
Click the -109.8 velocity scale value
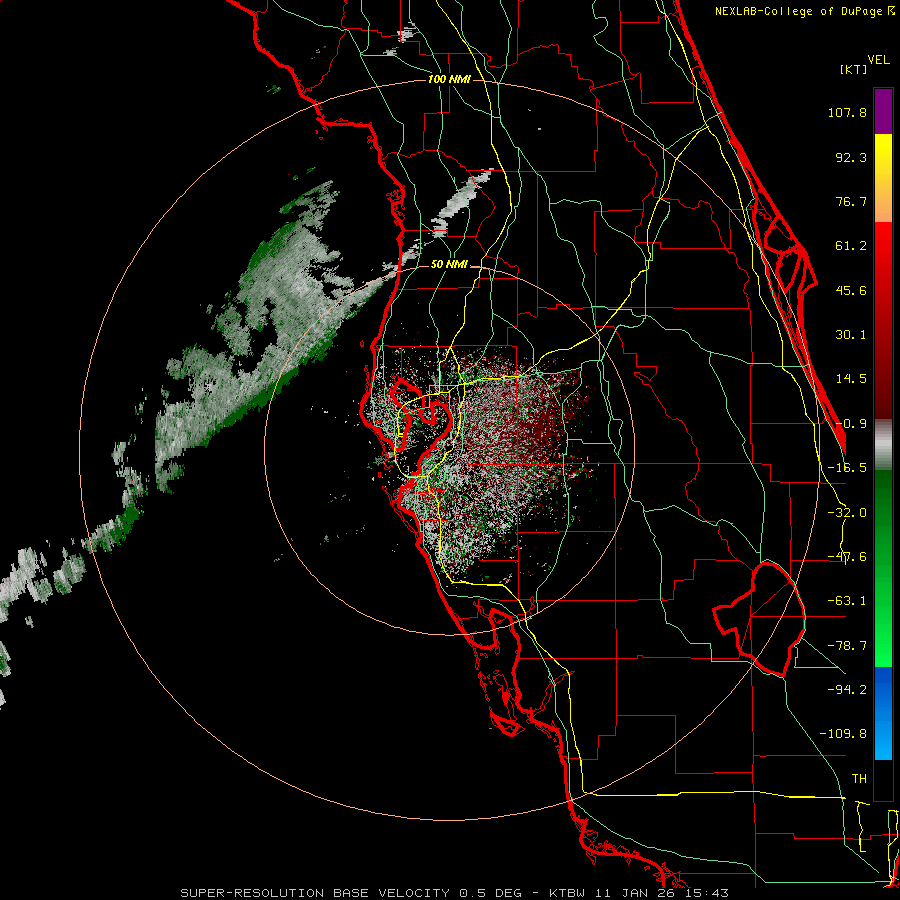pyautogui.click(x=843, y=734)
